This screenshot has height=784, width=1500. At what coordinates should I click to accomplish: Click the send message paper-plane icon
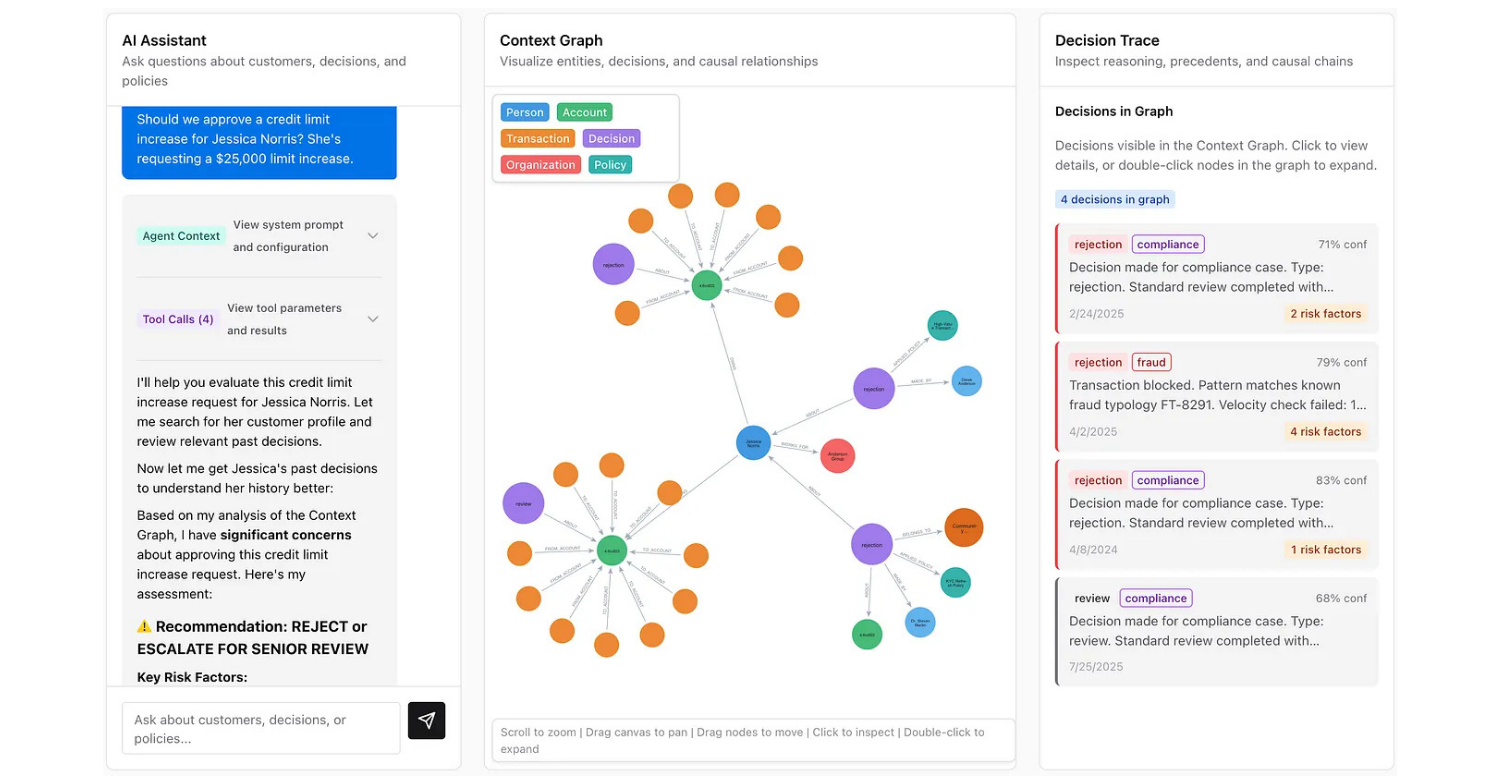click(x=427, y=720)
